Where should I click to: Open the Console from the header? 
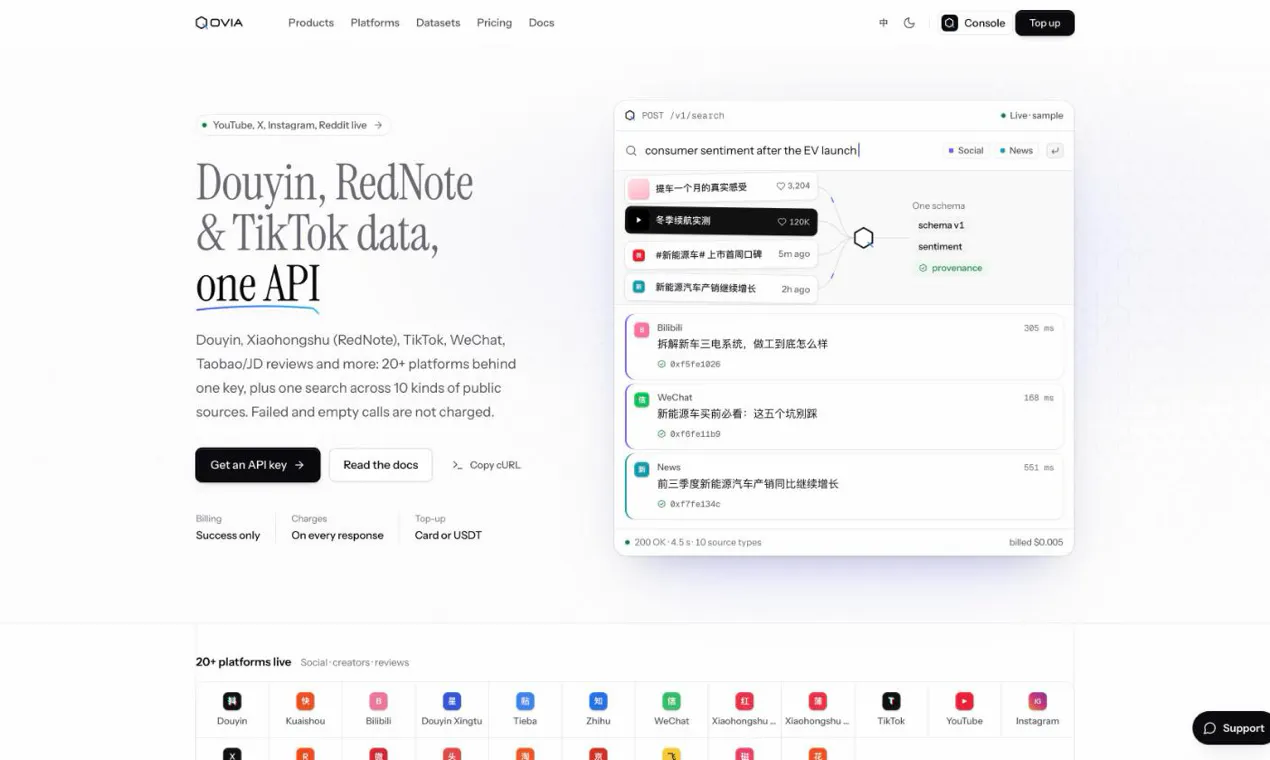pos(973,23)
